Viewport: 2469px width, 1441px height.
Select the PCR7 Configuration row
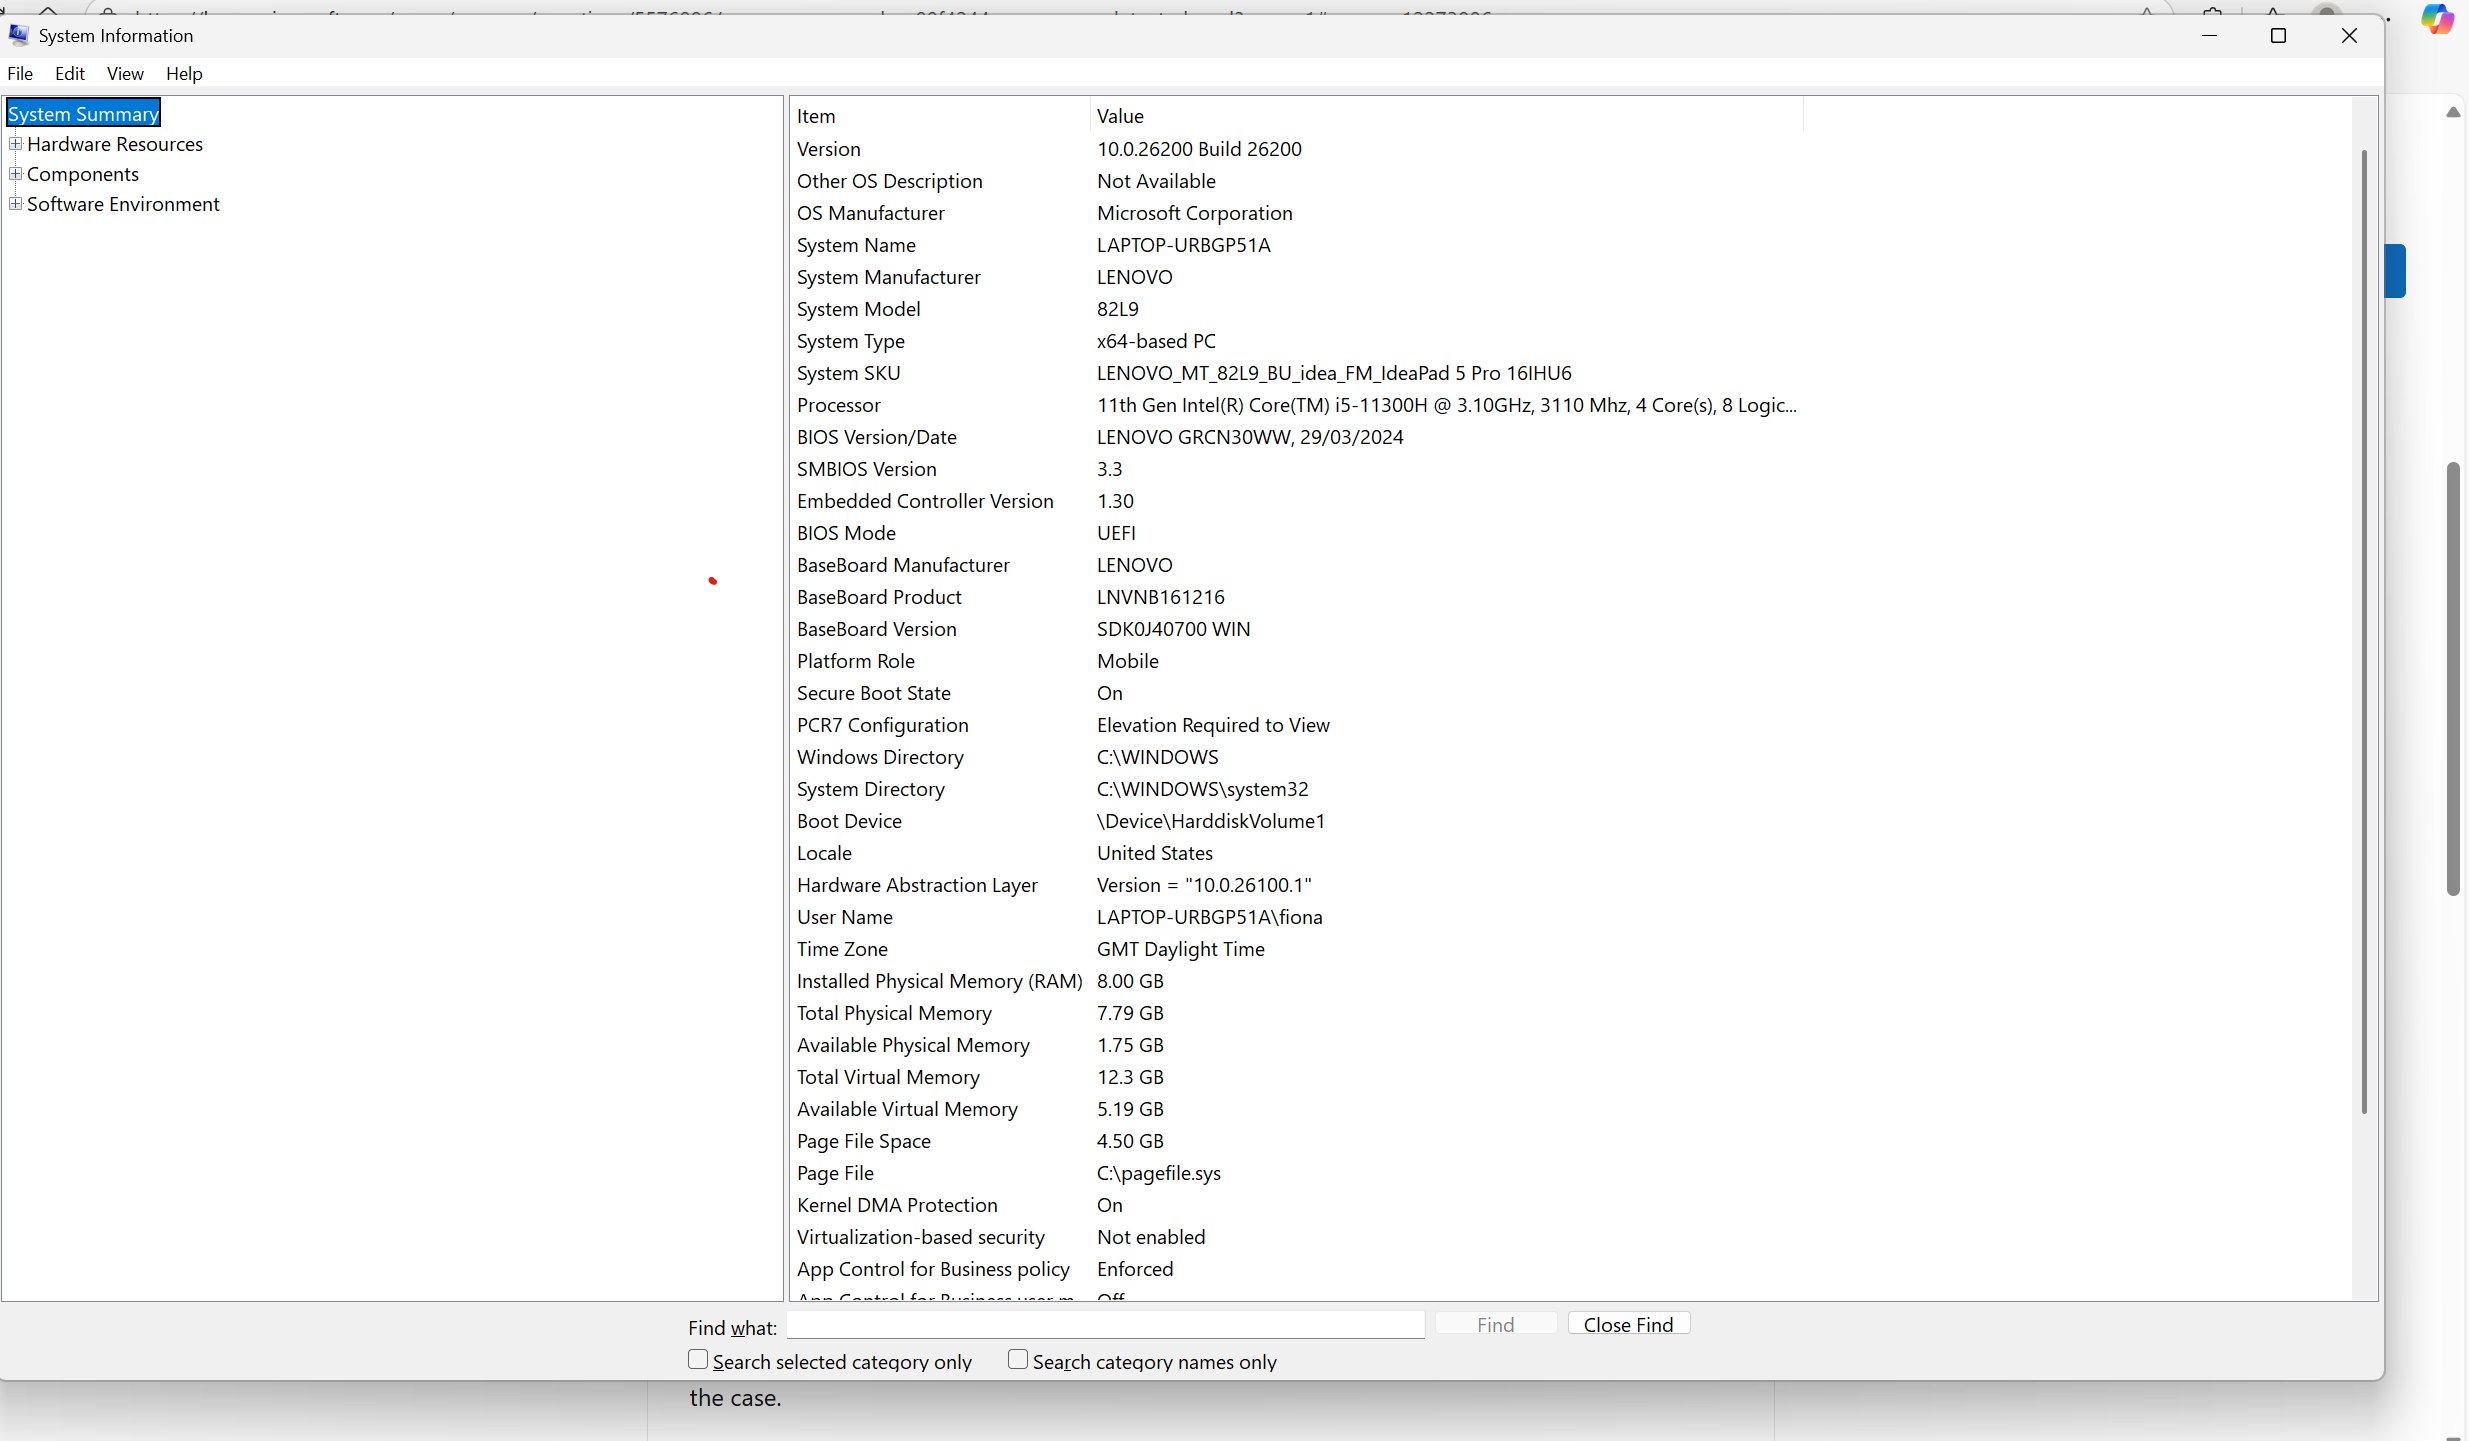(x=1297, y=725)
